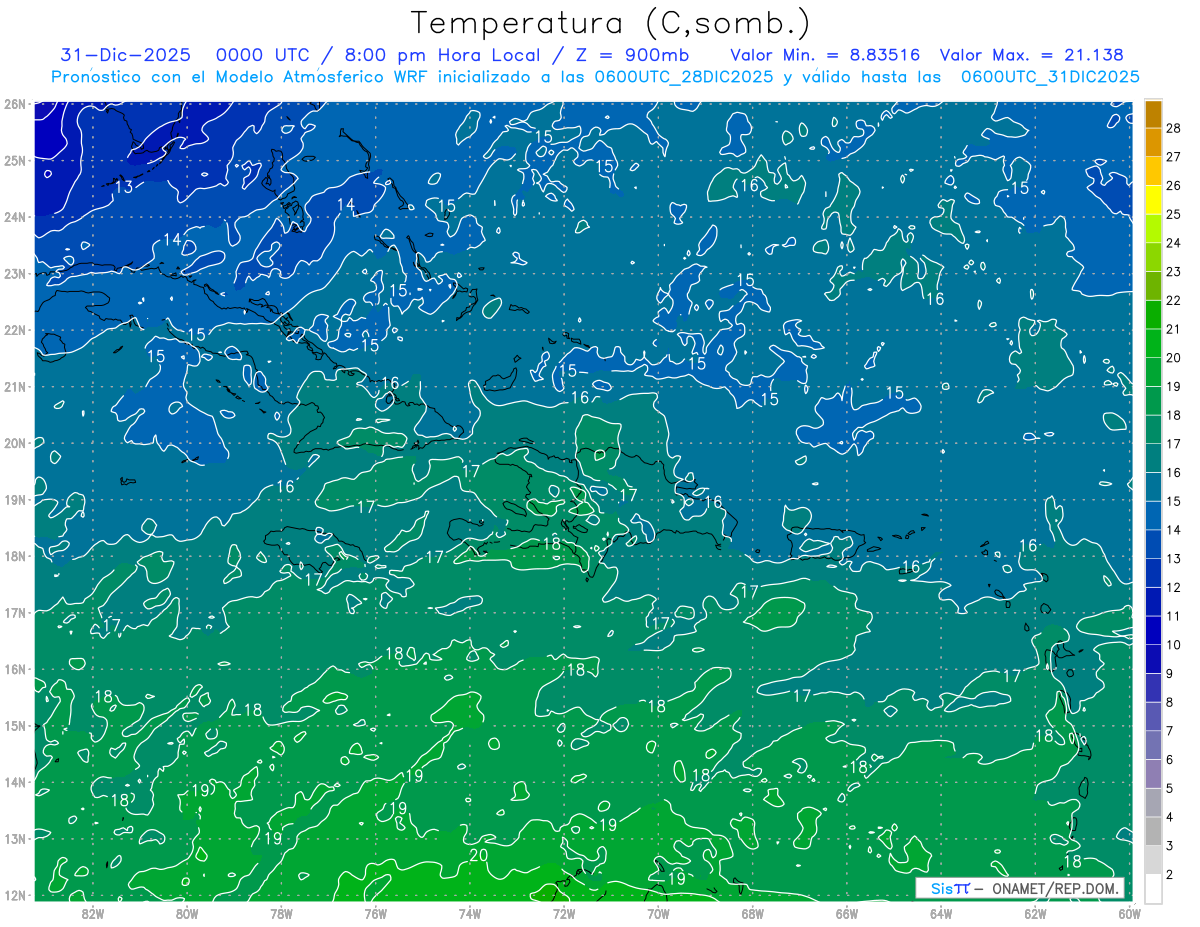
Task: Click the latitude label "20N"
Action: (15, 443)
